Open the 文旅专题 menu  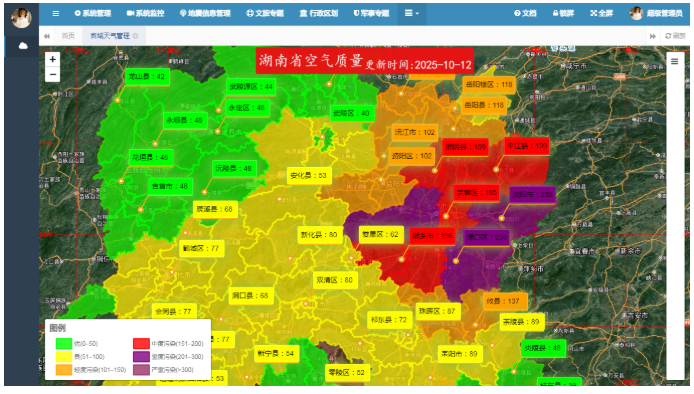click(x=265, y=13)
